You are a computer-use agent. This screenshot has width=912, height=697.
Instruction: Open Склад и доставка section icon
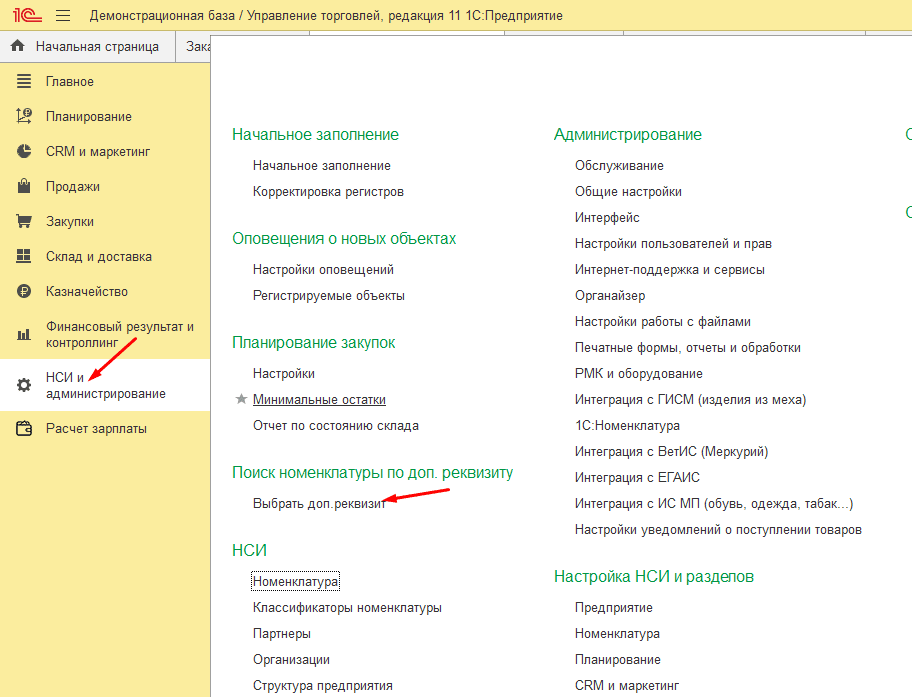pos(24,256)
